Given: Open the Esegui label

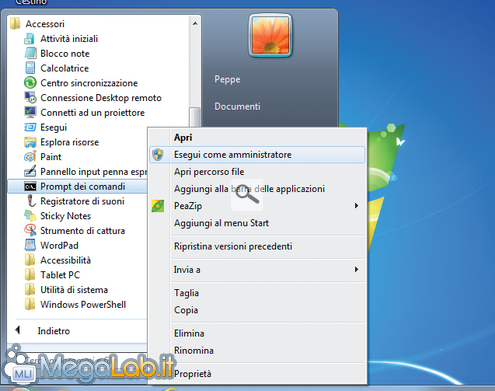Looking at the screenshot, I should pyautogui.click(x=54, y=127).
